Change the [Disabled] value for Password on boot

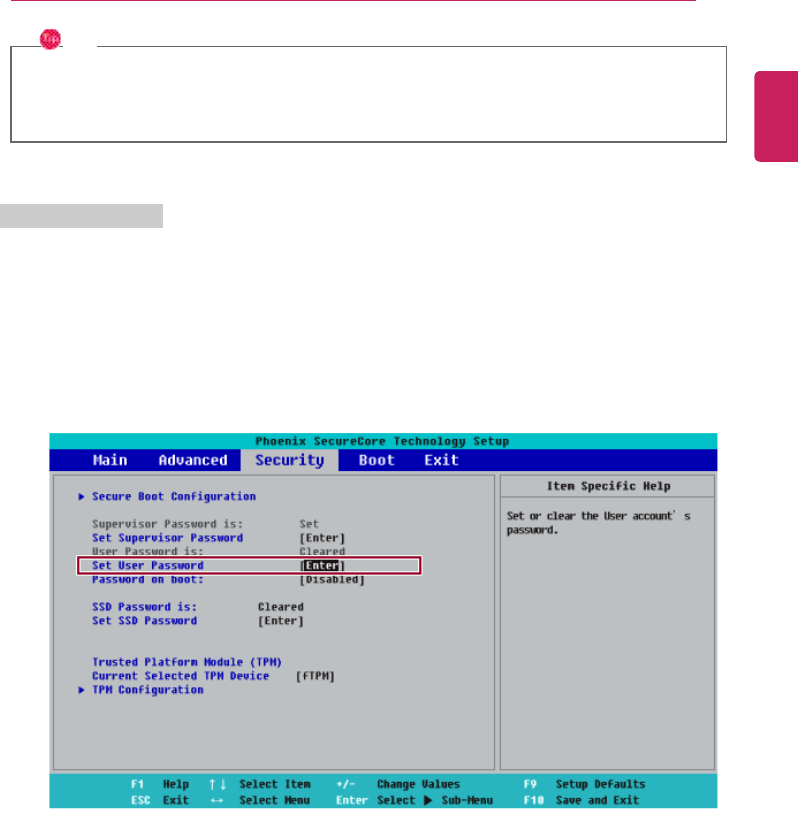332,579
